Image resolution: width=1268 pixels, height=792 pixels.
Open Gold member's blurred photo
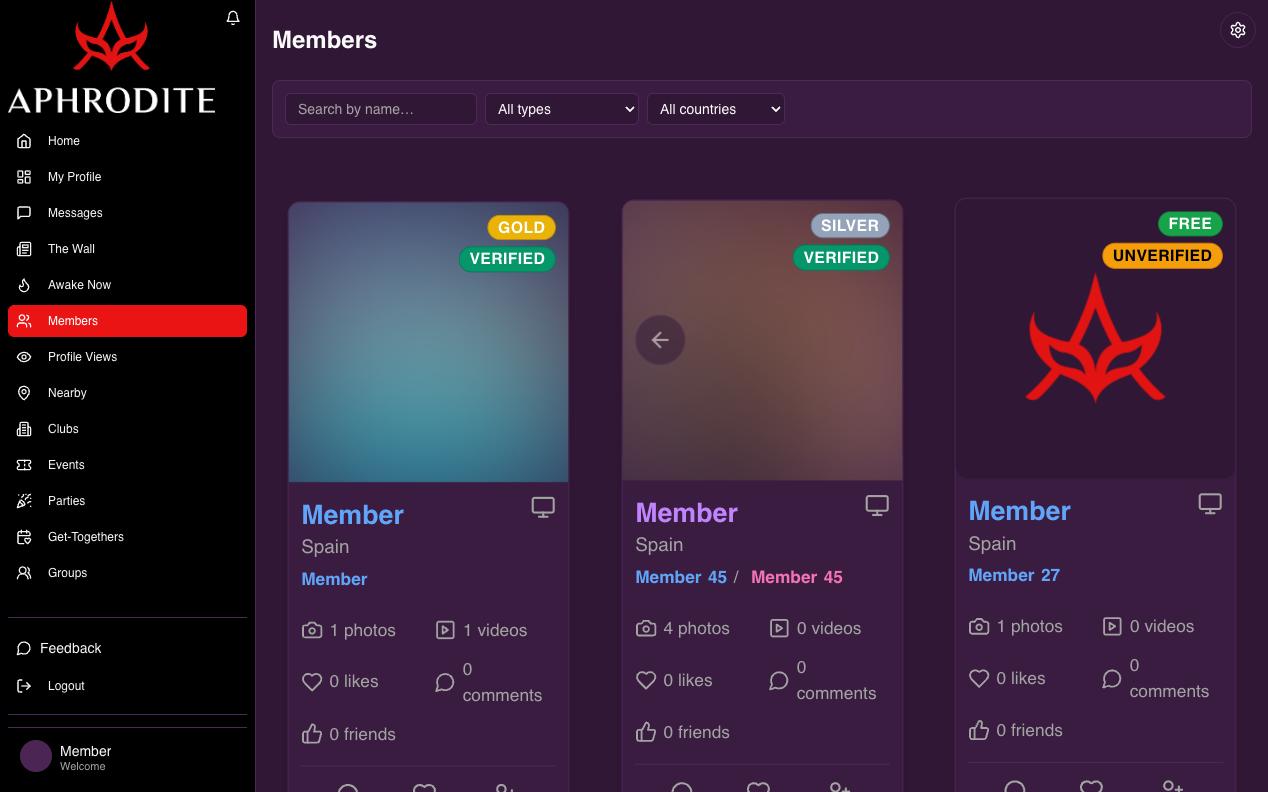tap(428, 342)
